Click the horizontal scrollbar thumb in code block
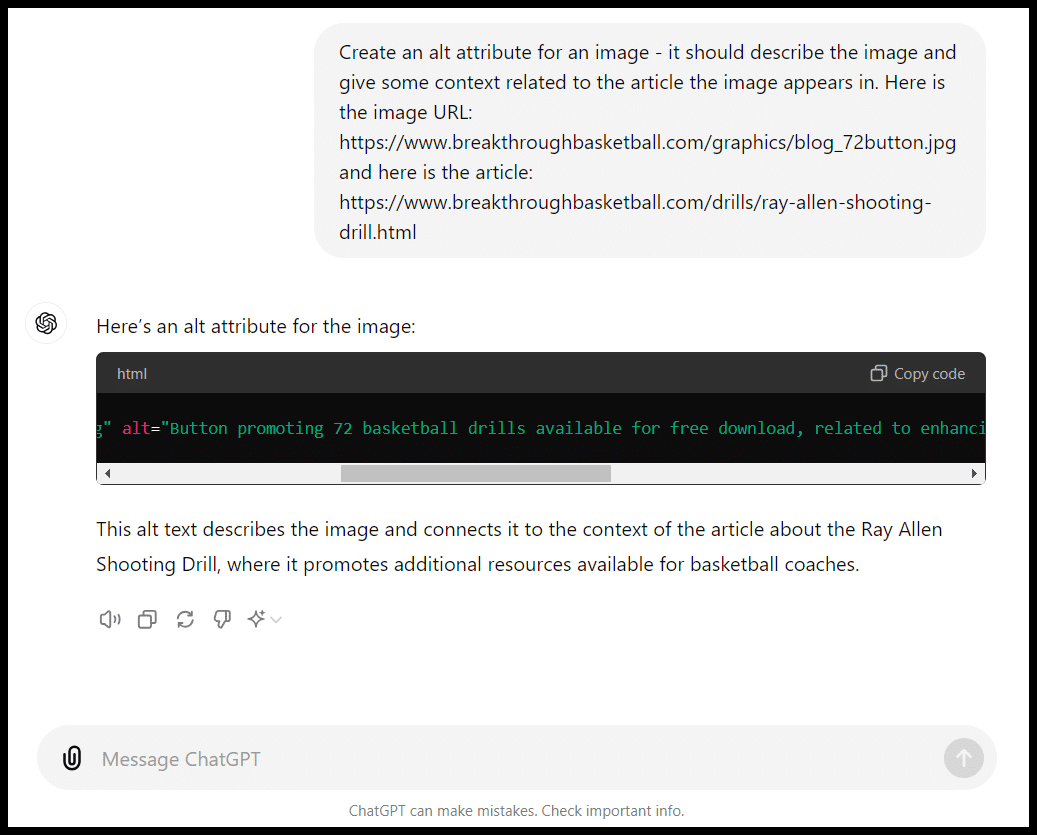 [x=476, y=473]
